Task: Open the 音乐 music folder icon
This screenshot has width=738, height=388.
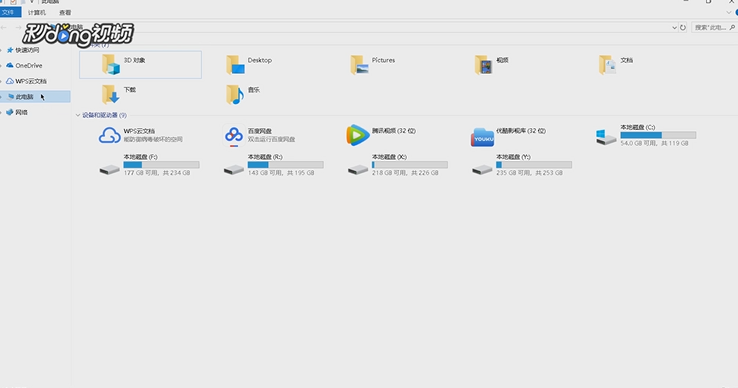Action: tap(235, 94)
